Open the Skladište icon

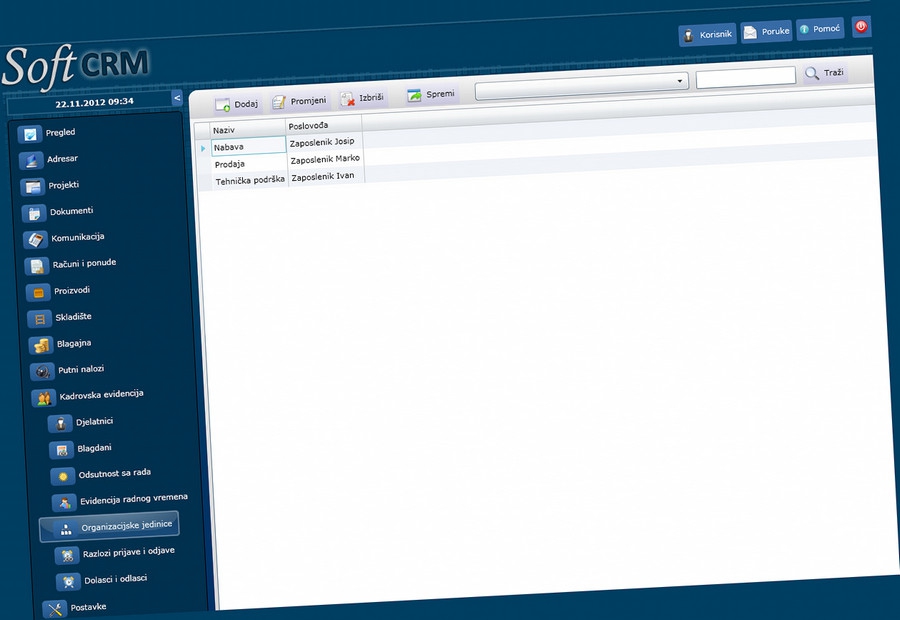tap(40, 319)
